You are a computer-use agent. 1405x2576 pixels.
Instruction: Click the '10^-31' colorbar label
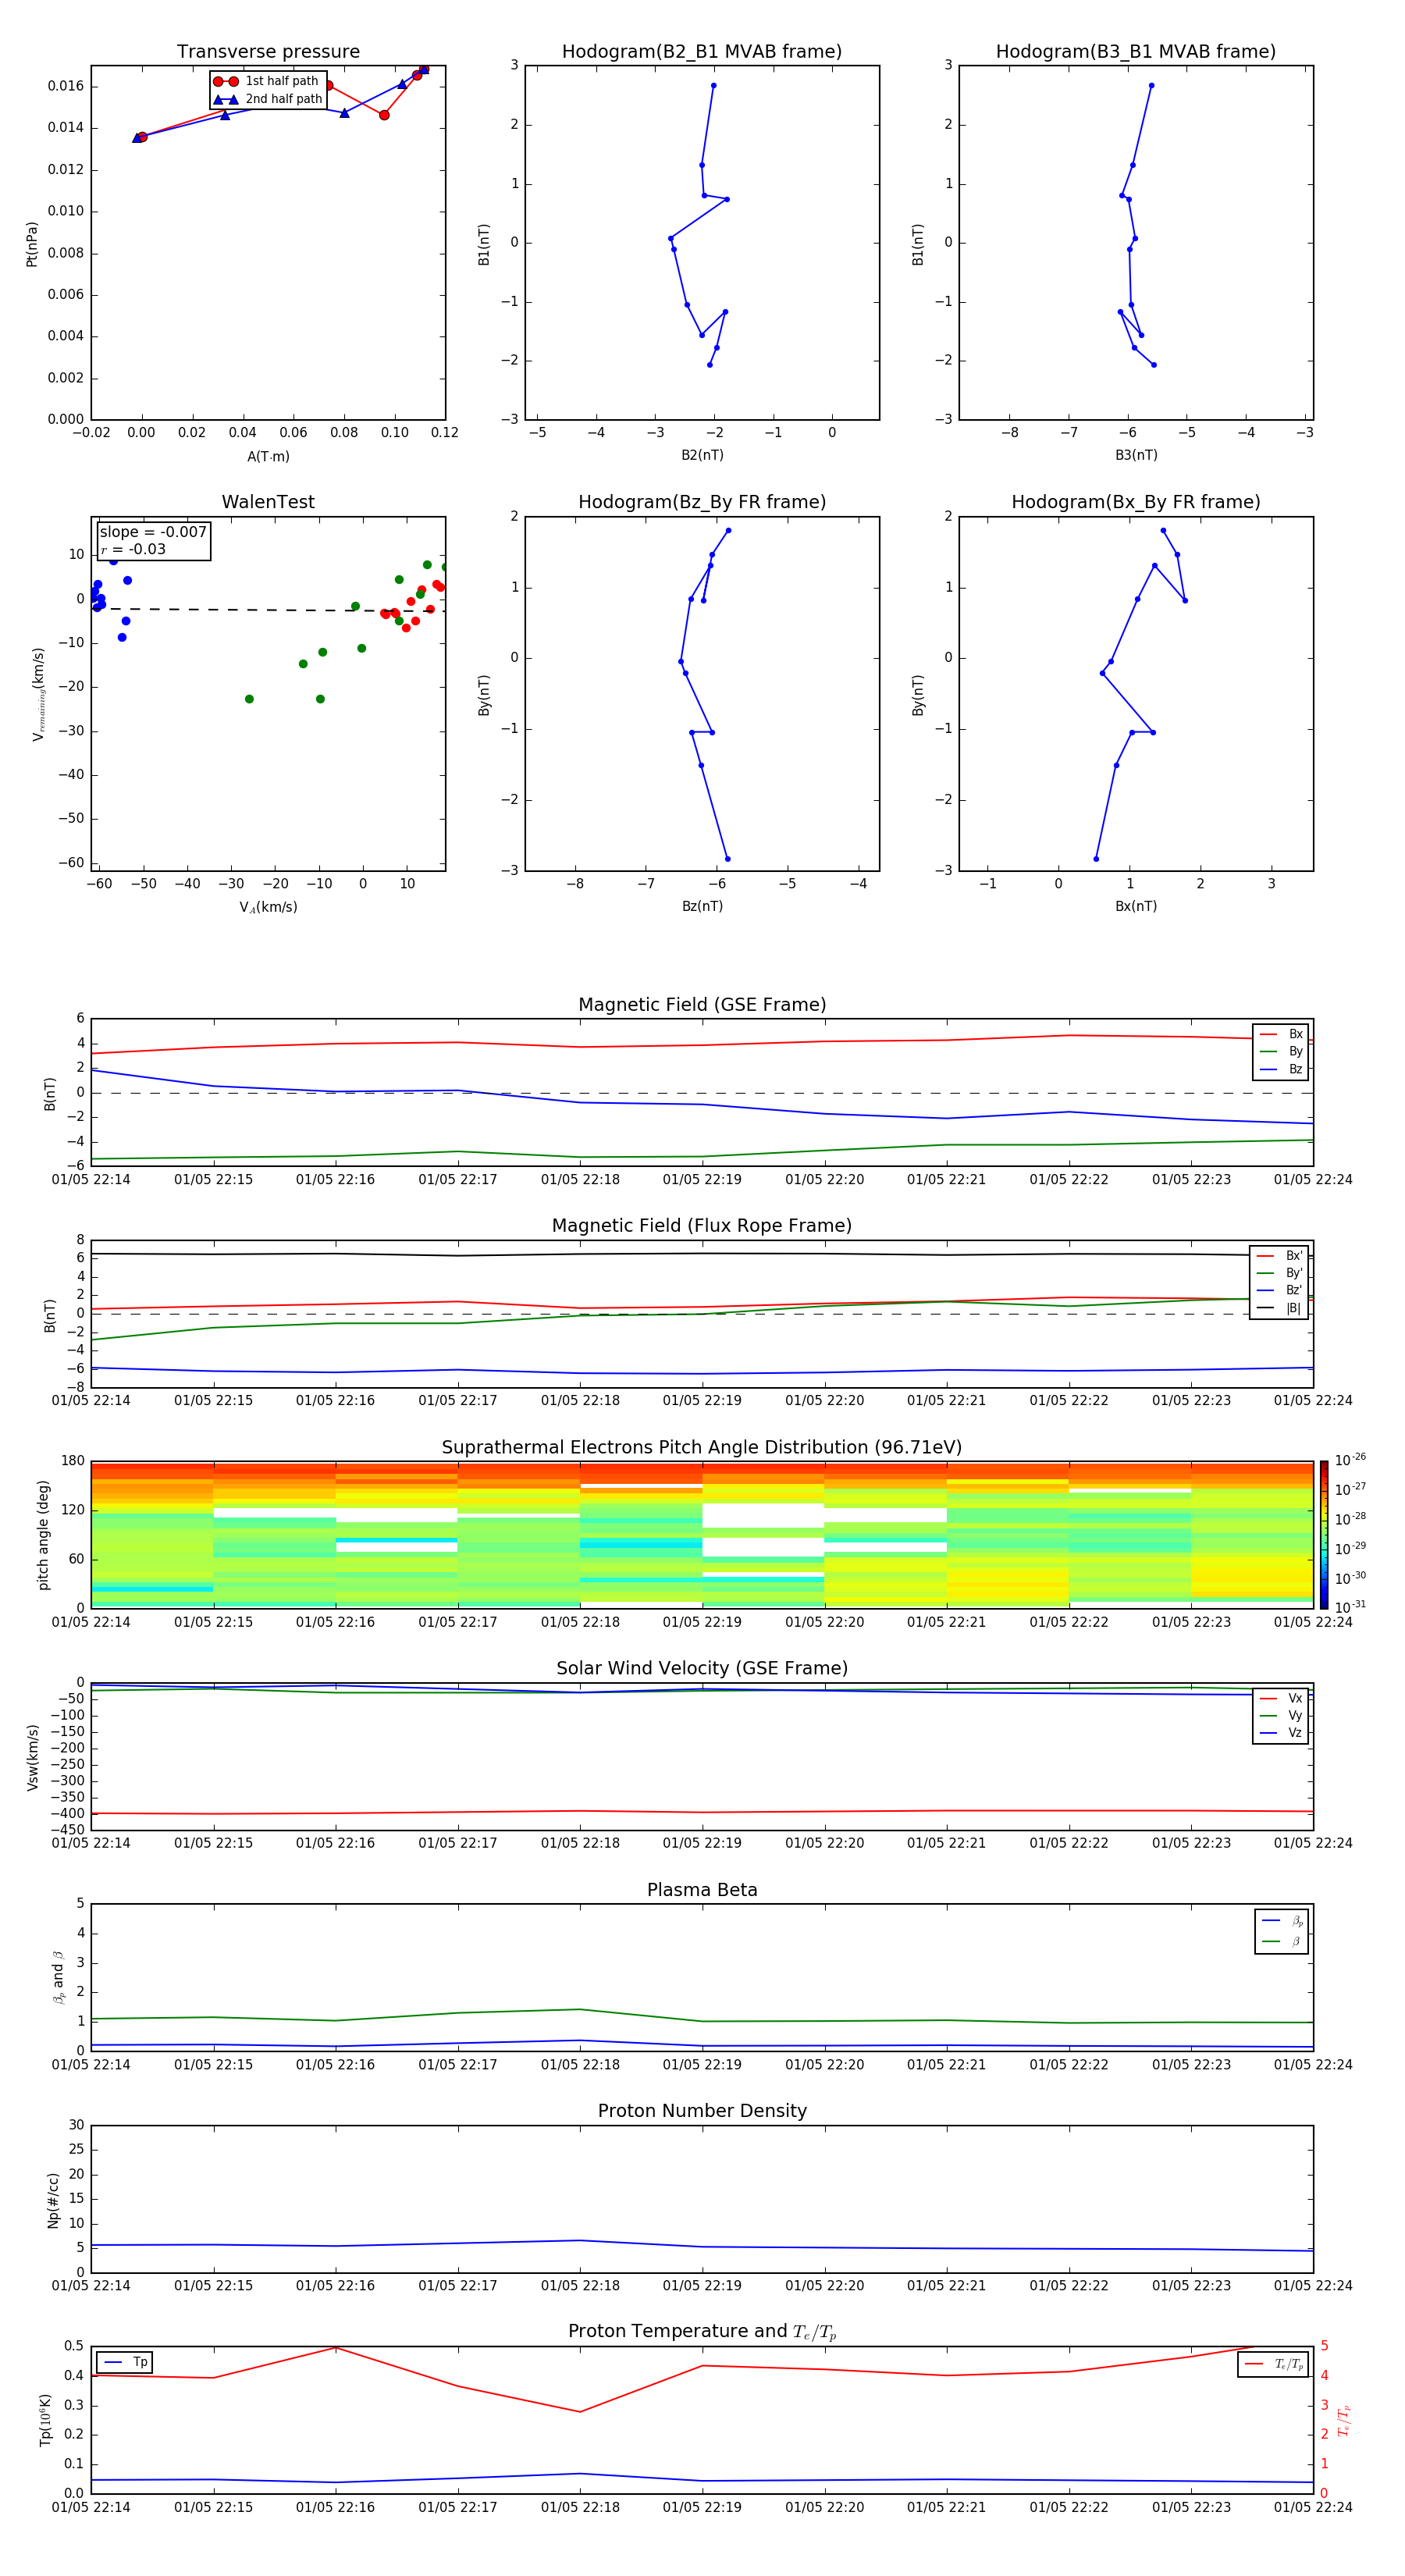[1350, 1607]
